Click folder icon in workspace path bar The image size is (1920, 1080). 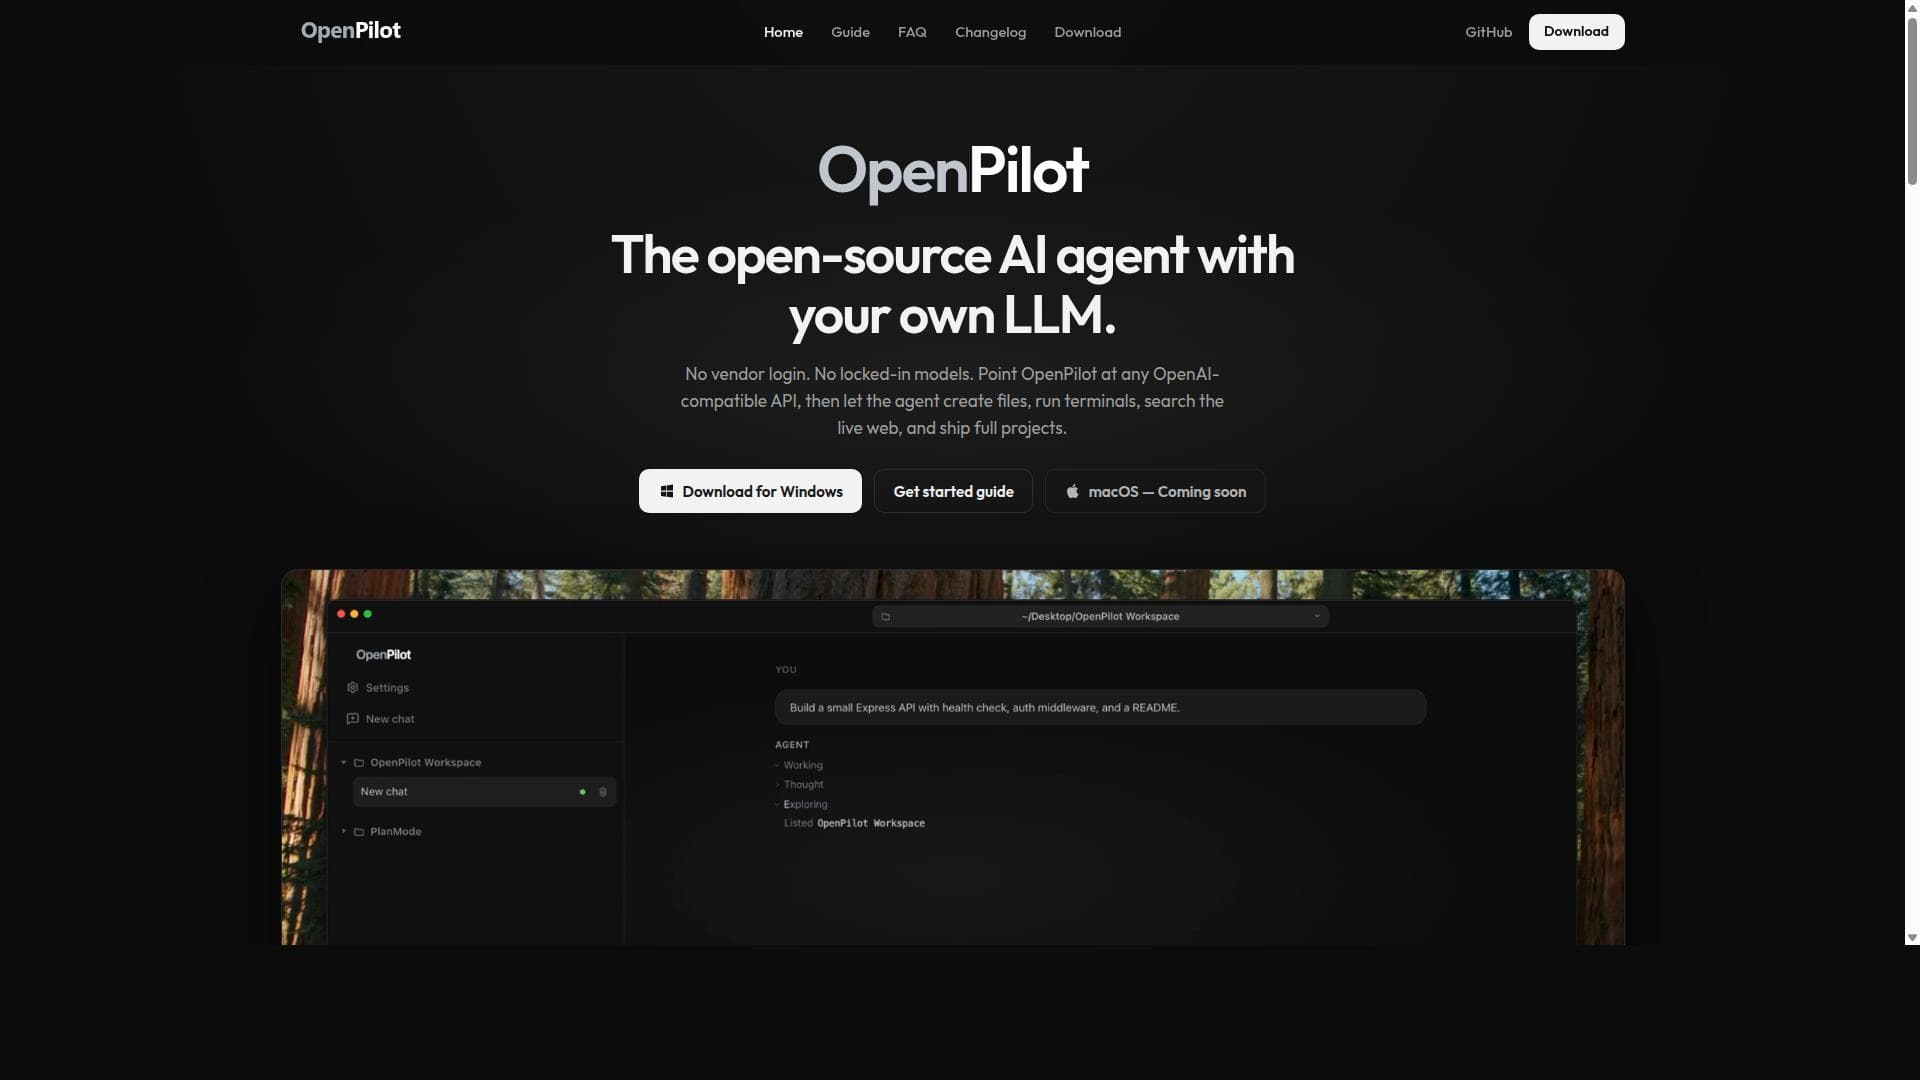pyautogui.click(x=885, y=617)
